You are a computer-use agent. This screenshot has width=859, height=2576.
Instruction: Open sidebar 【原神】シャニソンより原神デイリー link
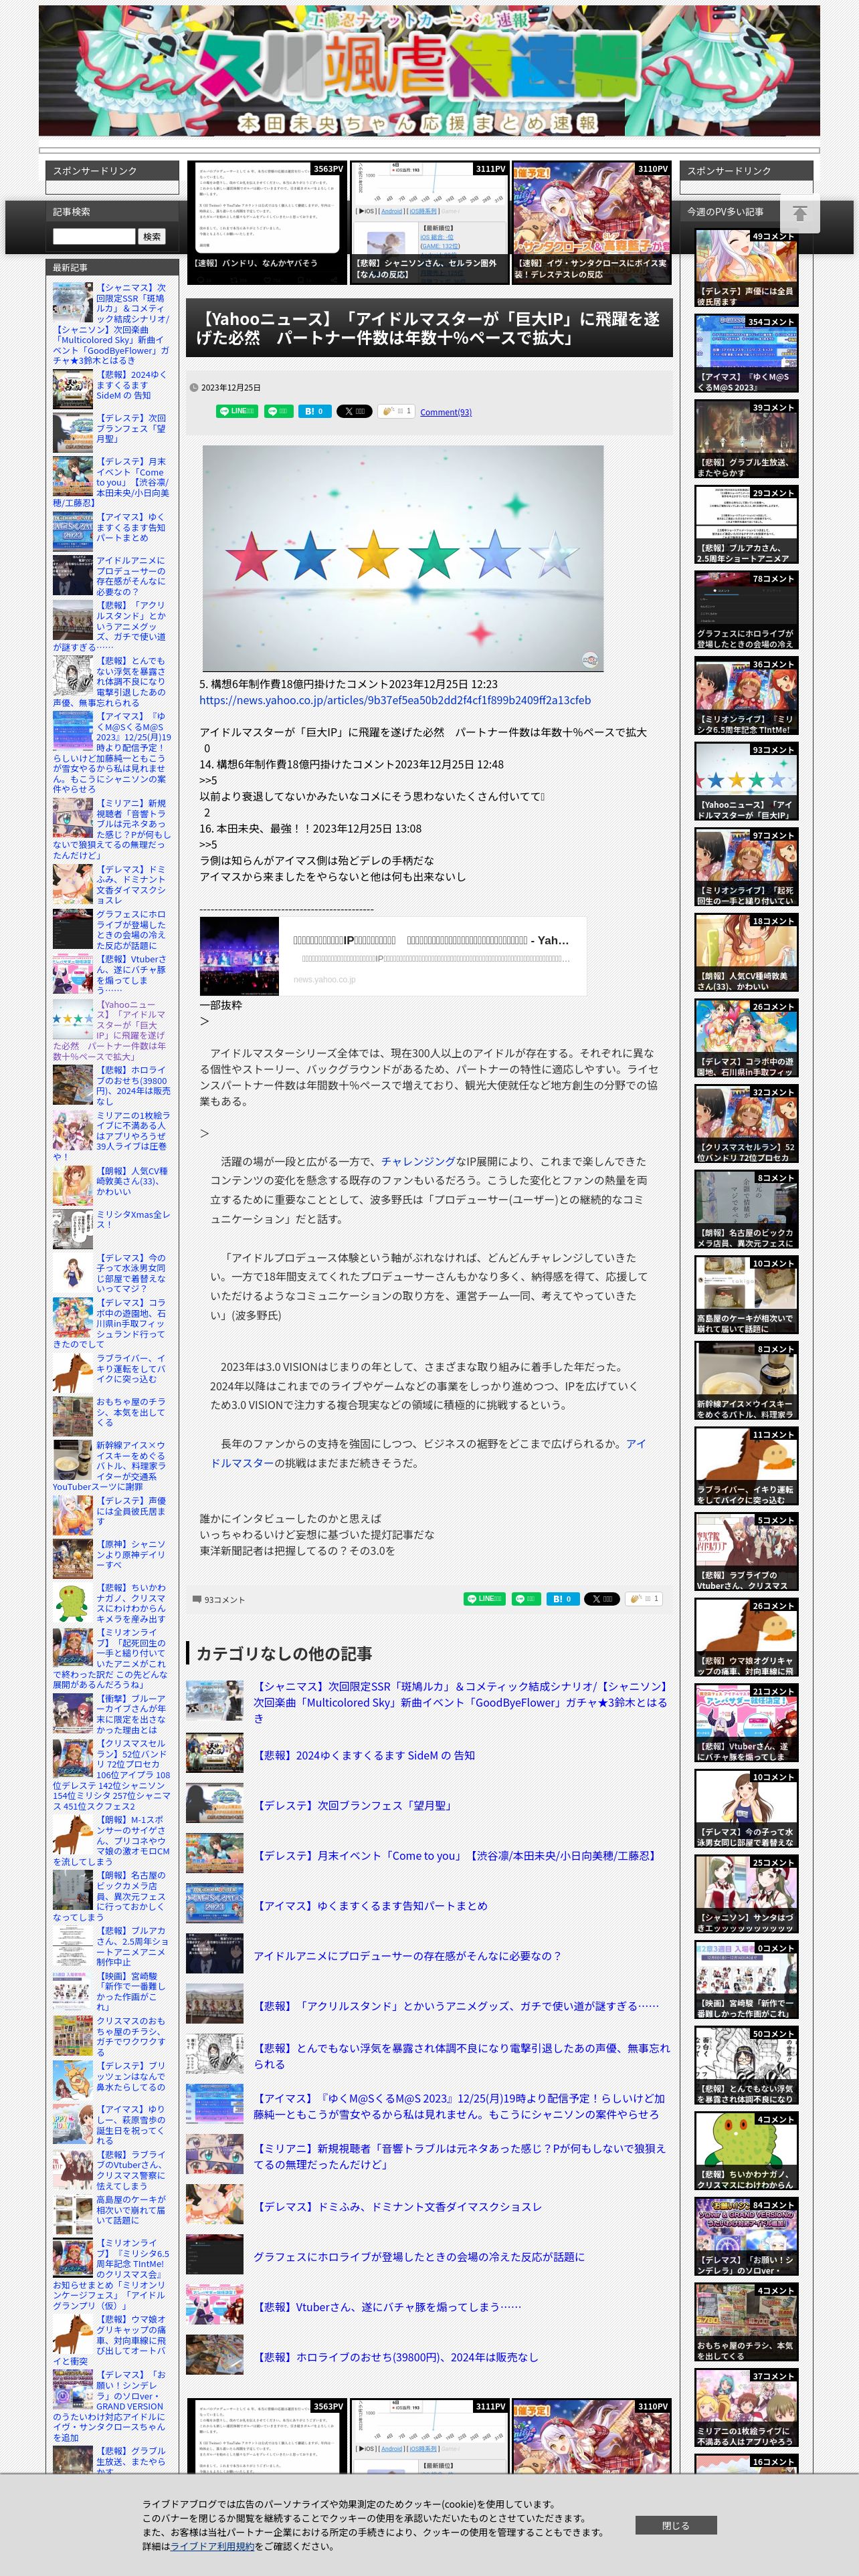point(131,1555)
